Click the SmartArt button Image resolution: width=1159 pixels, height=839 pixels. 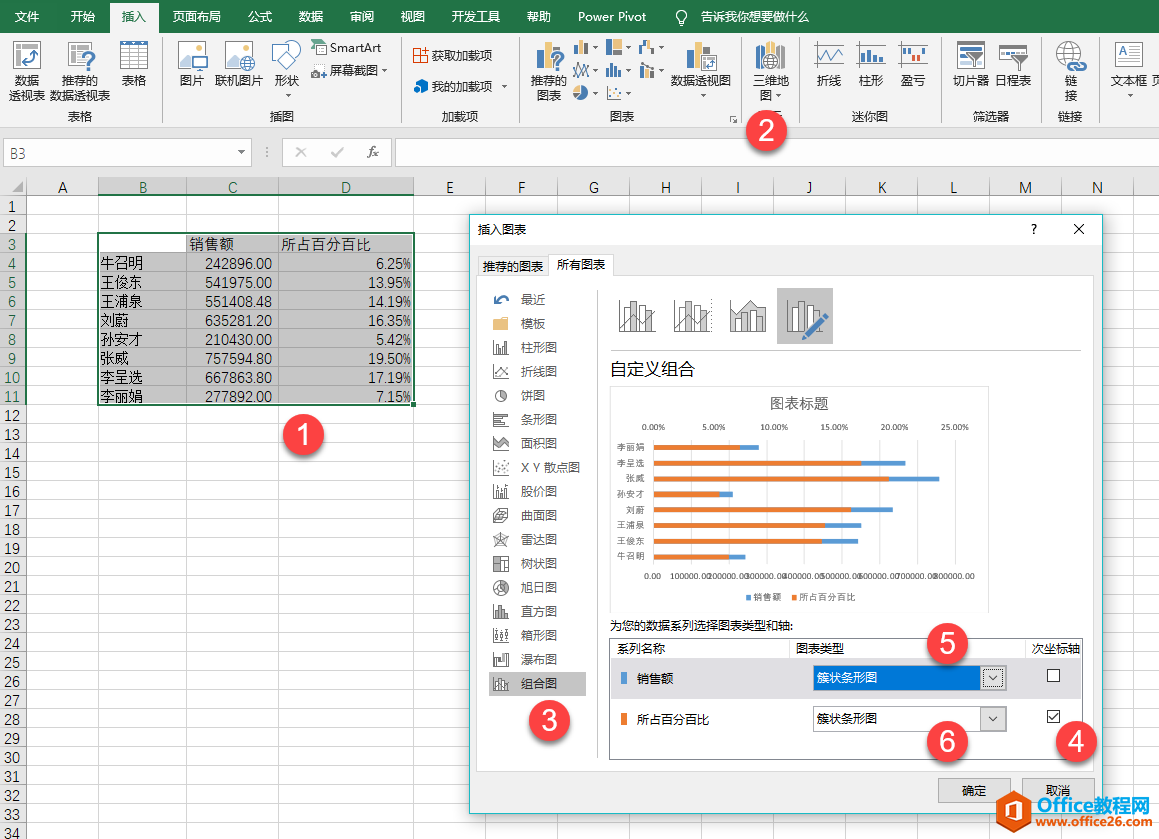[346, 47]
